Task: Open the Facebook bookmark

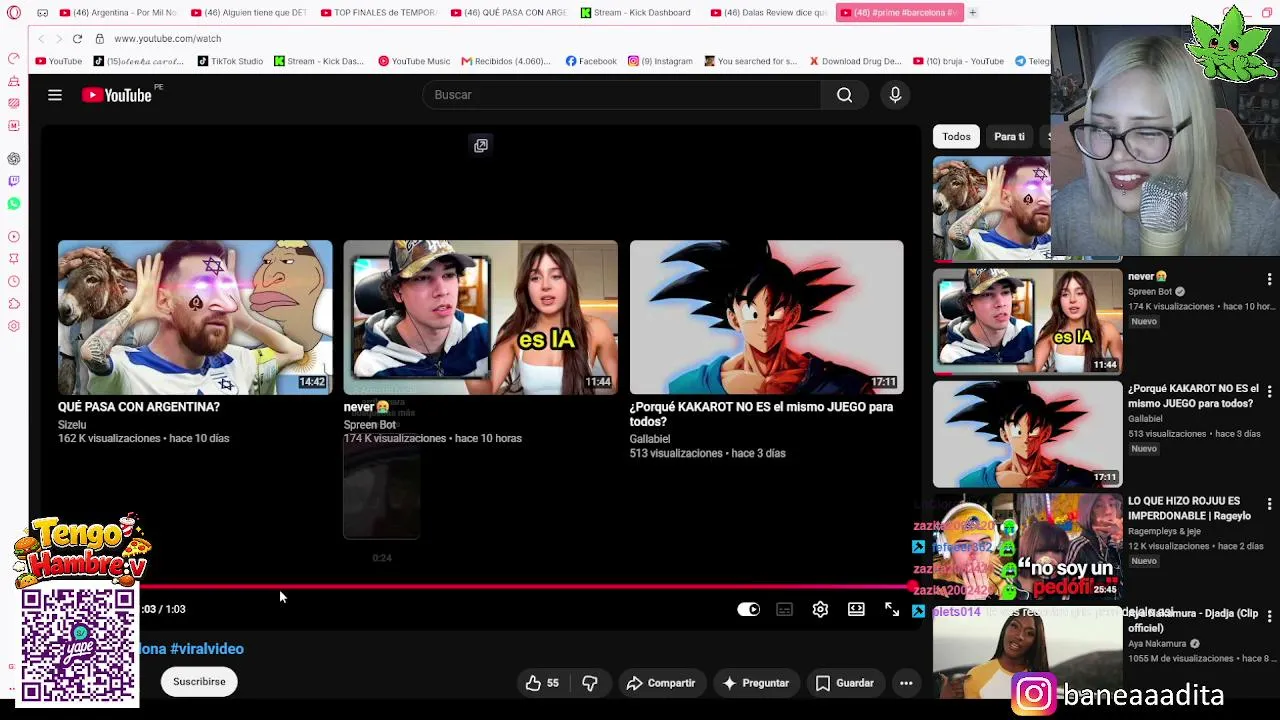Action: pos(591,61)
